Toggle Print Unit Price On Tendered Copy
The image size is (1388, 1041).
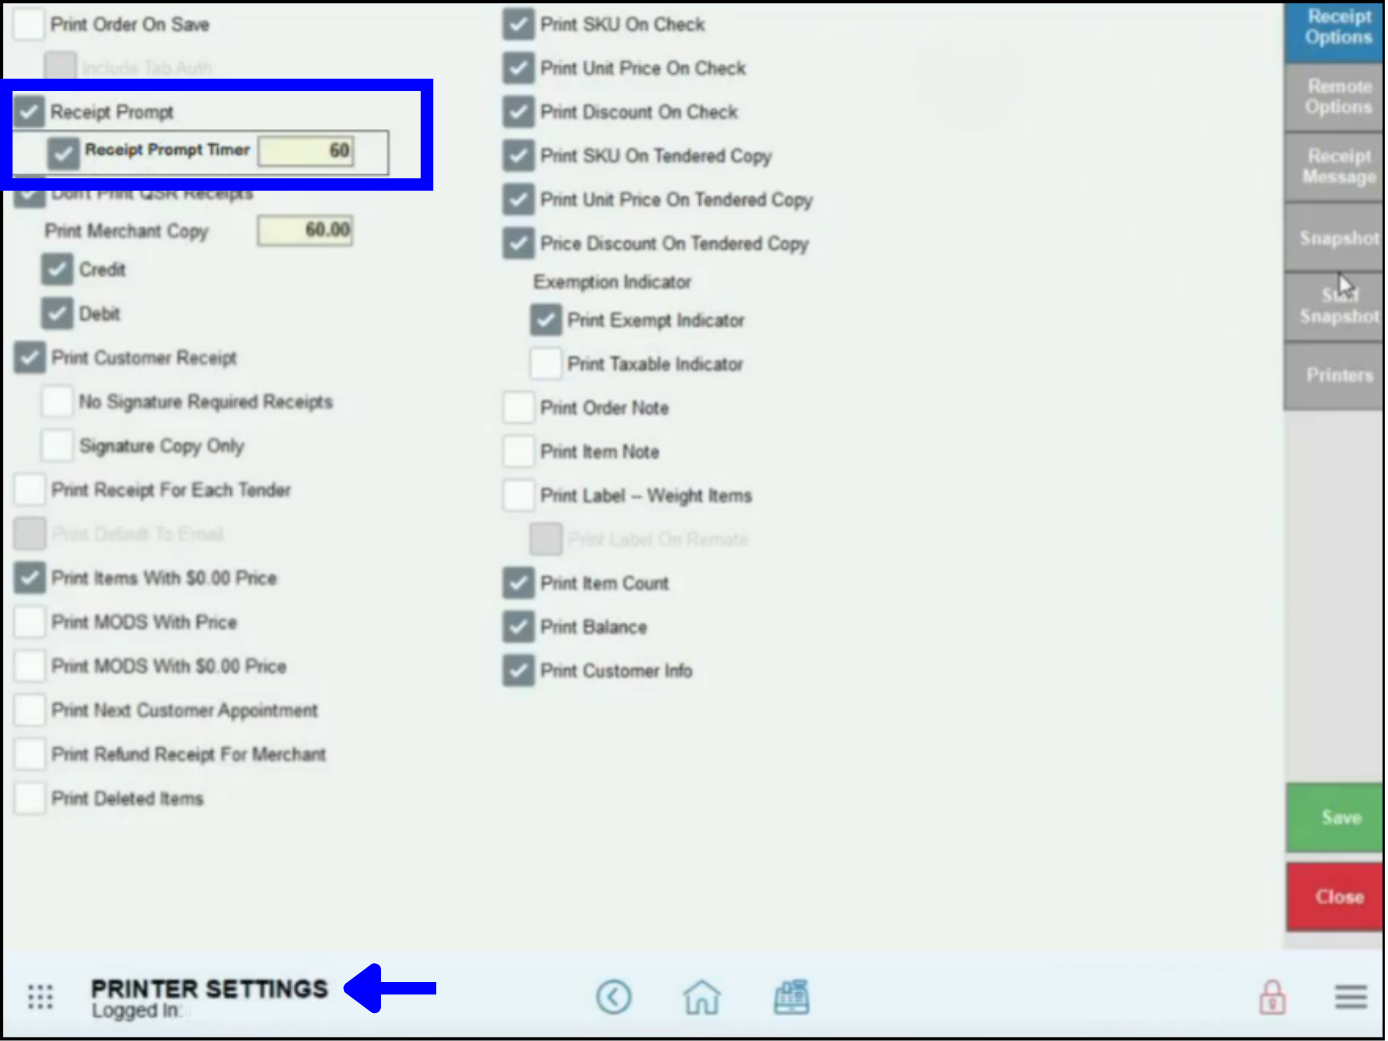pos(518,200)
